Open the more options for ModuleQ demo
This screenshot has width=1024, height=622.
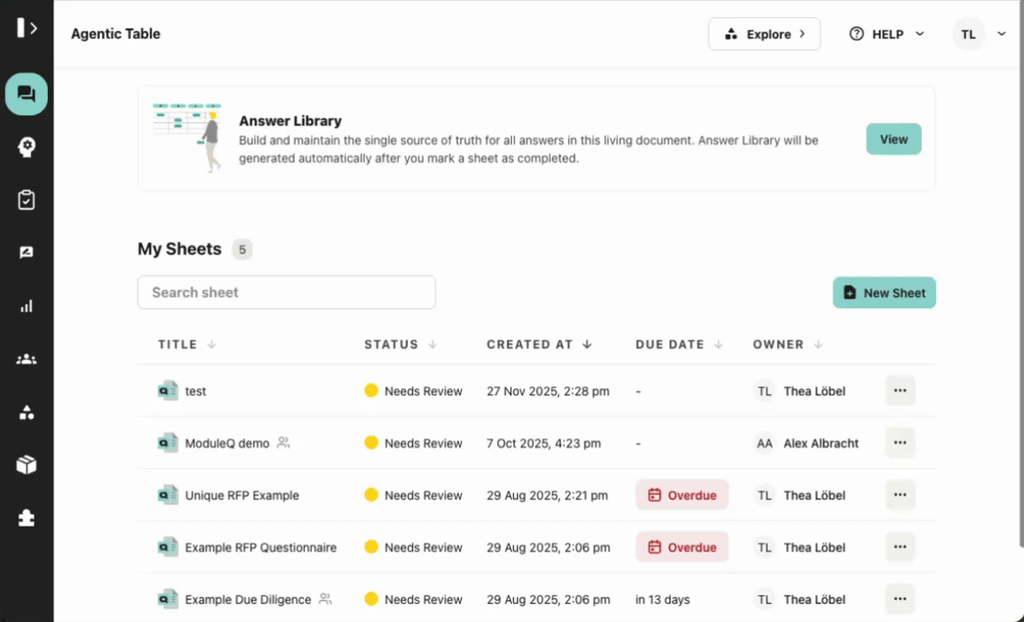[x=900, y=443]
